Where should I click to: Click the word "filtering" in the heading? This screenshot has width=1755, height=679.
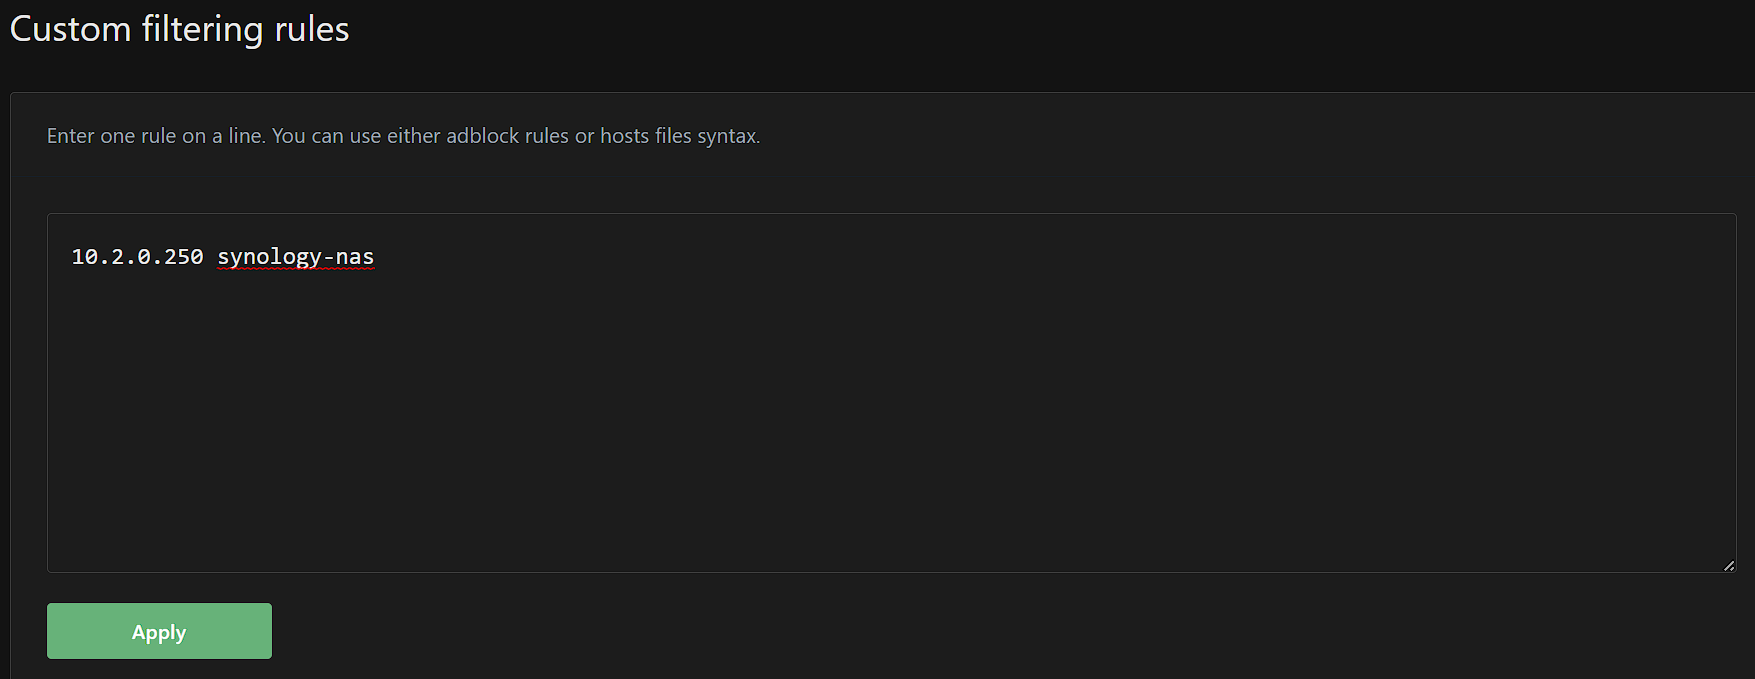click(202, 29)
